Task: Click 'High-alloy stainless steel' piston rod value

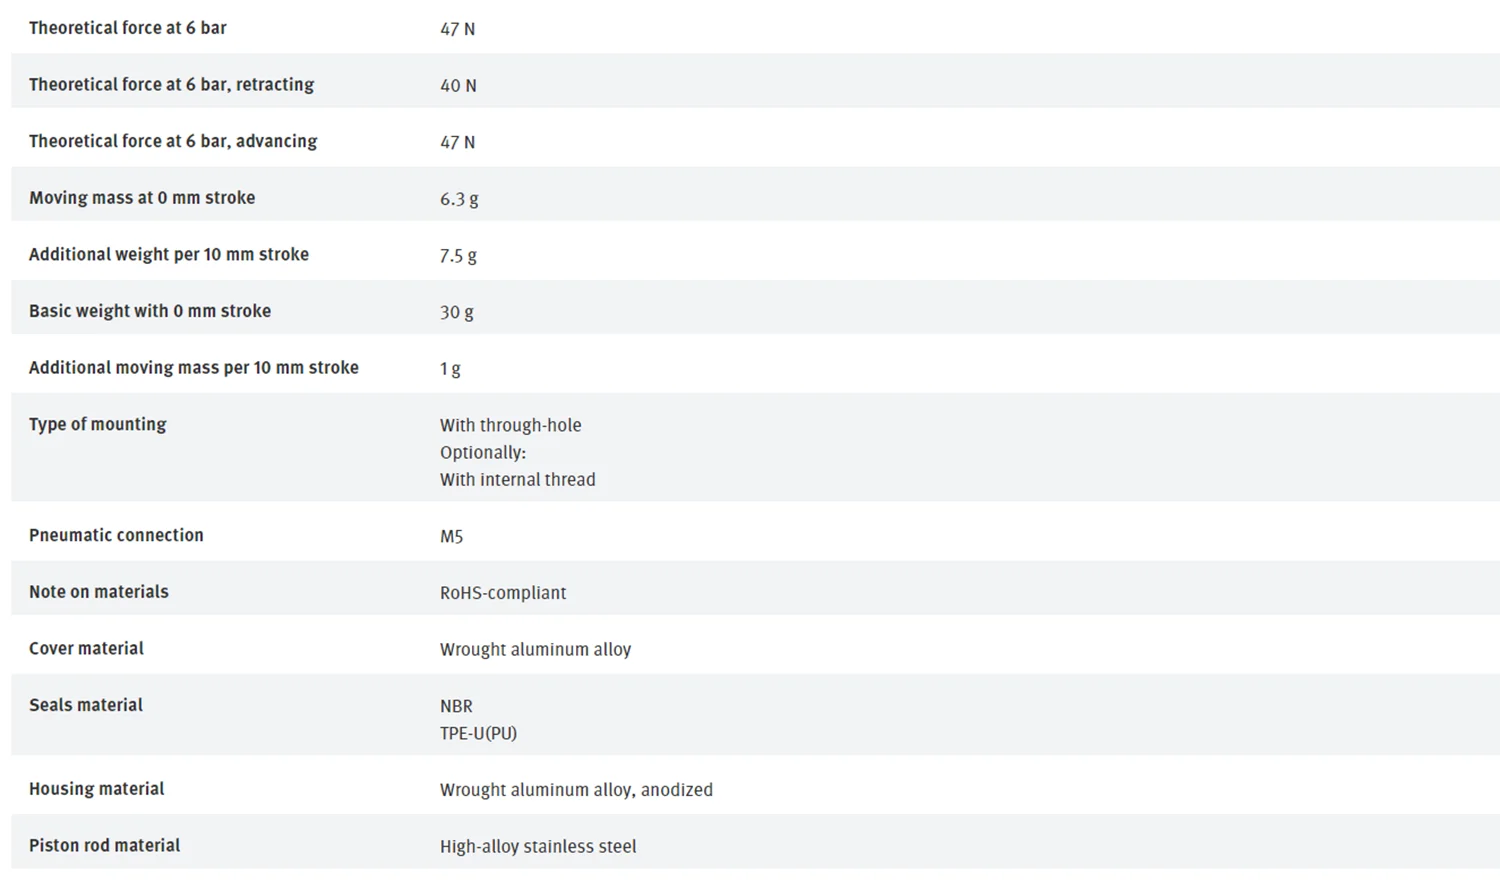Action: tap(538, 846)
